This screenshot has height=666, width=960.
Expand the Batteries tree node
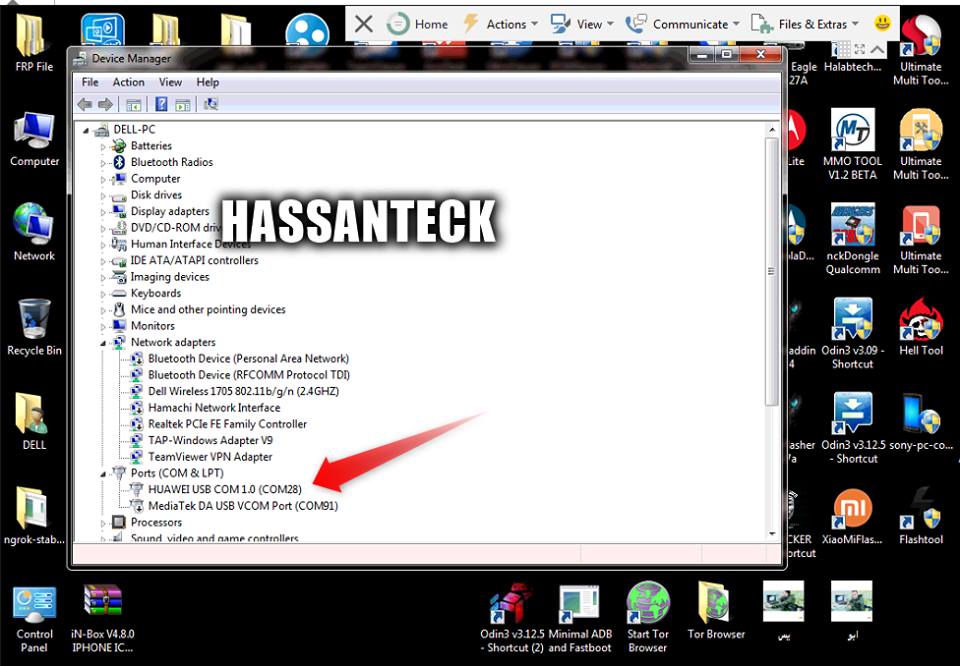(x=103, y=147)
